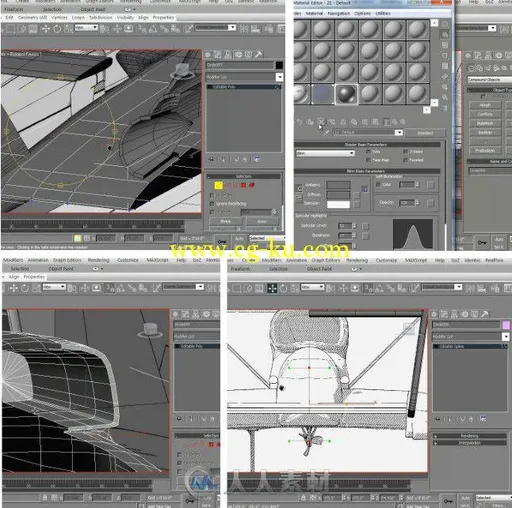This screenshot has width=512, height=508.
Task: Click Standard material type button
Action: click(425, 133)
